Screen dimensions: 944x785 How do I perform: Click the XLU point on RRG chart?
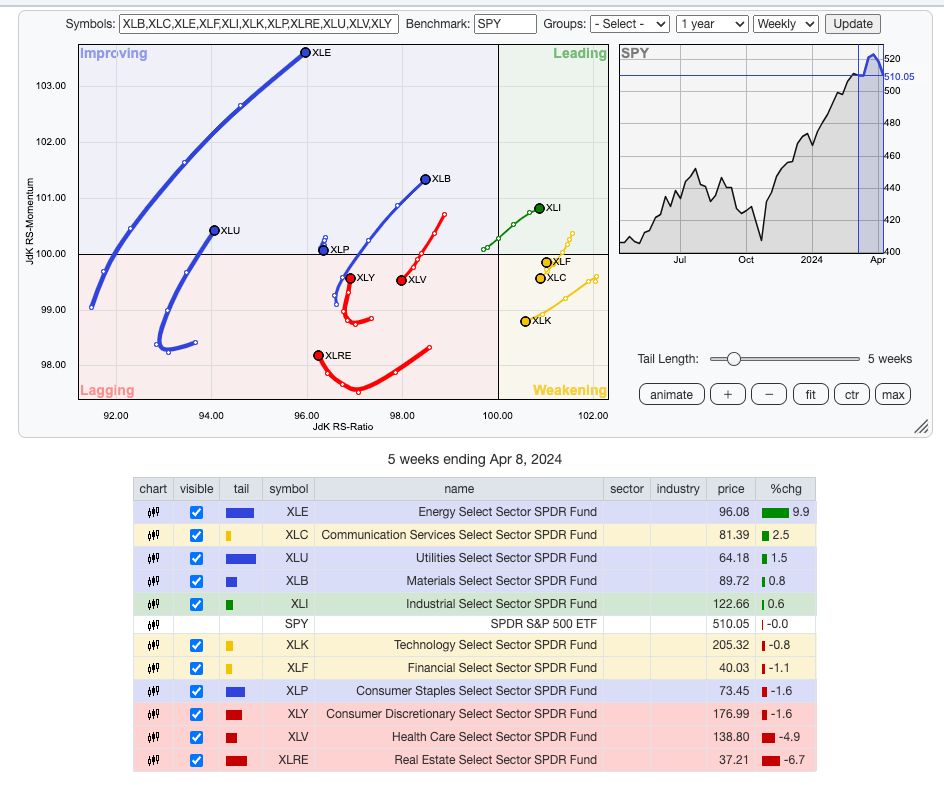pyautogui.click(x=214, y=231)
